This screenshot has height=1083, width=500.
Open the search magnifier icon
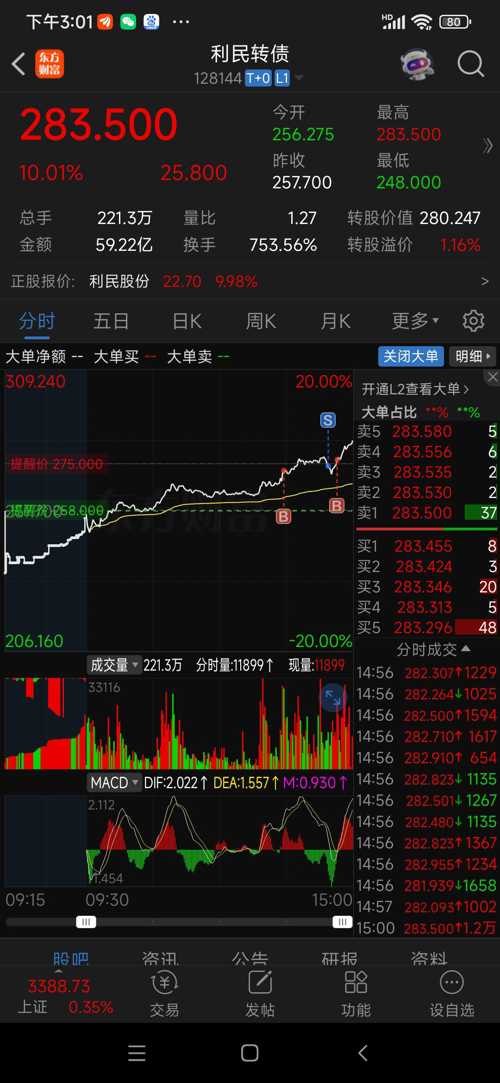(470, 64)
